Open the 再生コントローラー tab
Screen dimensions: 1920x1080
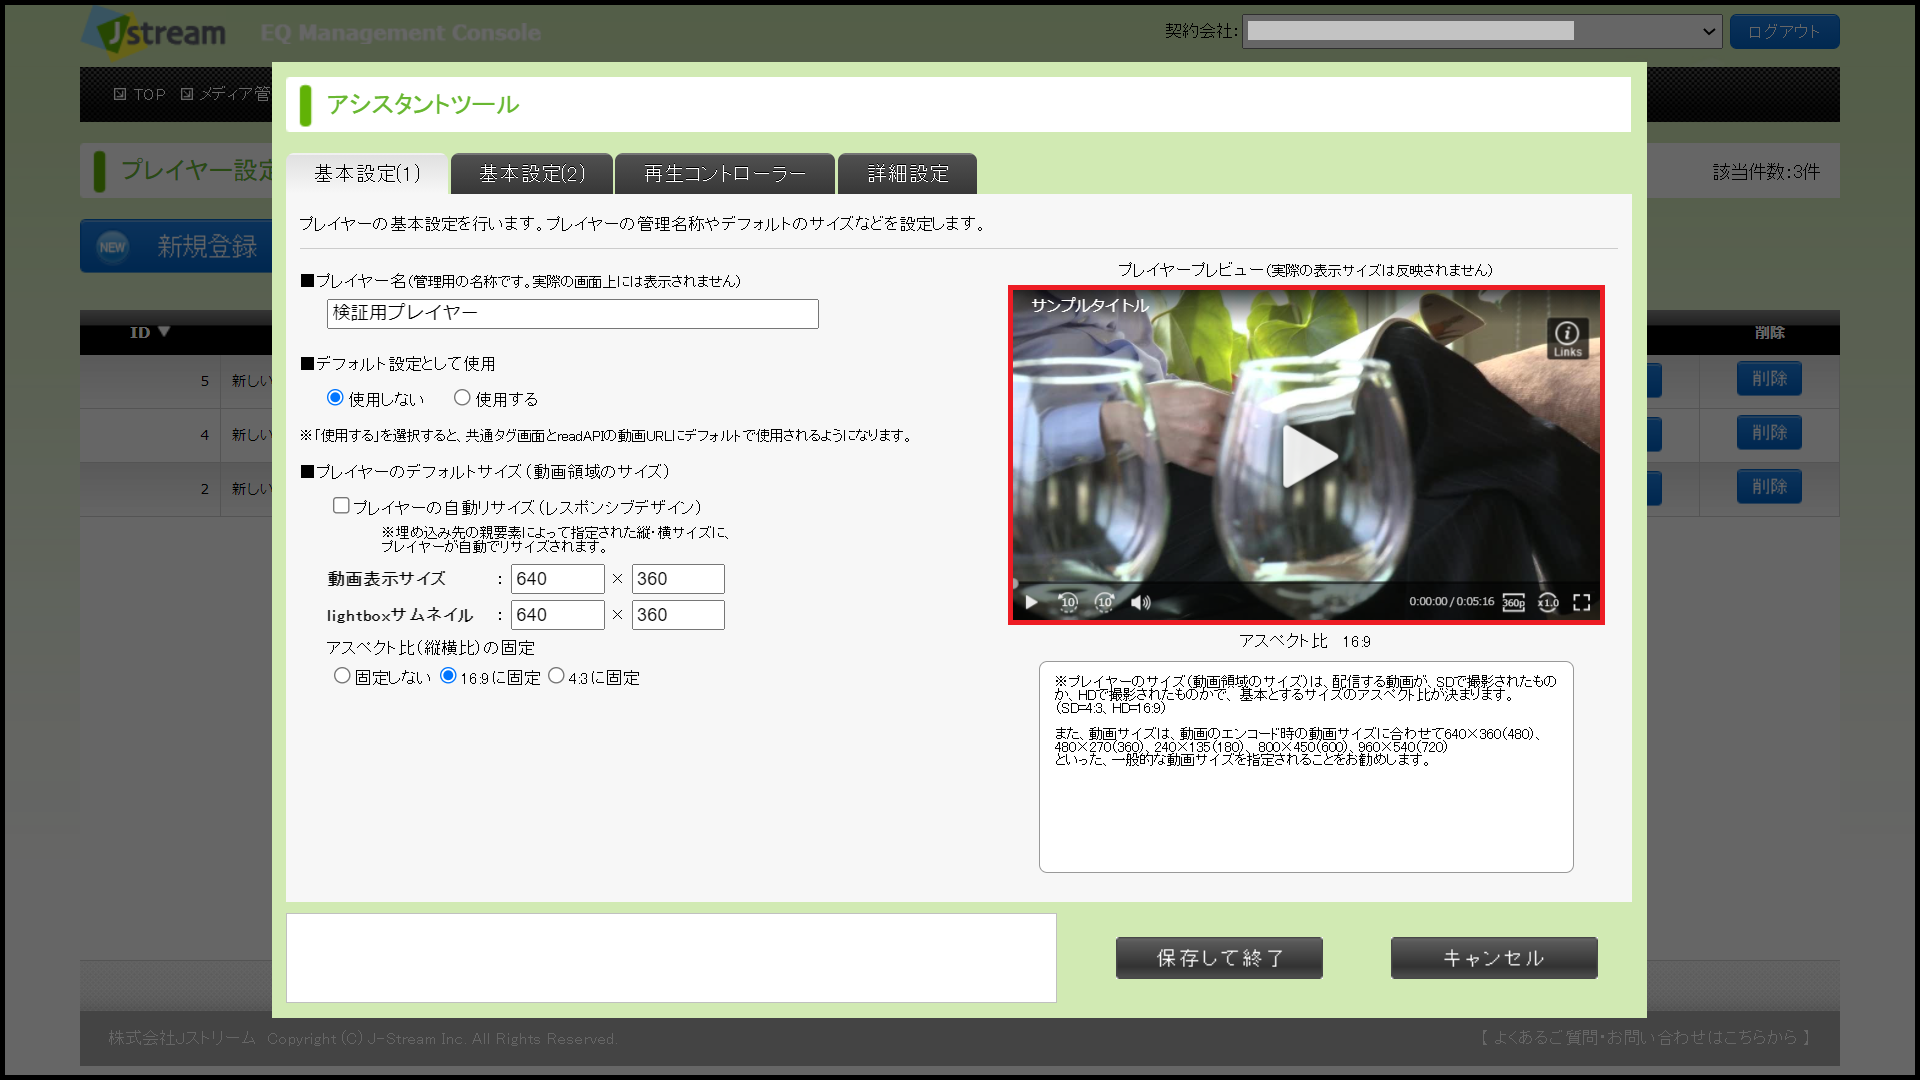pos(724,174)
